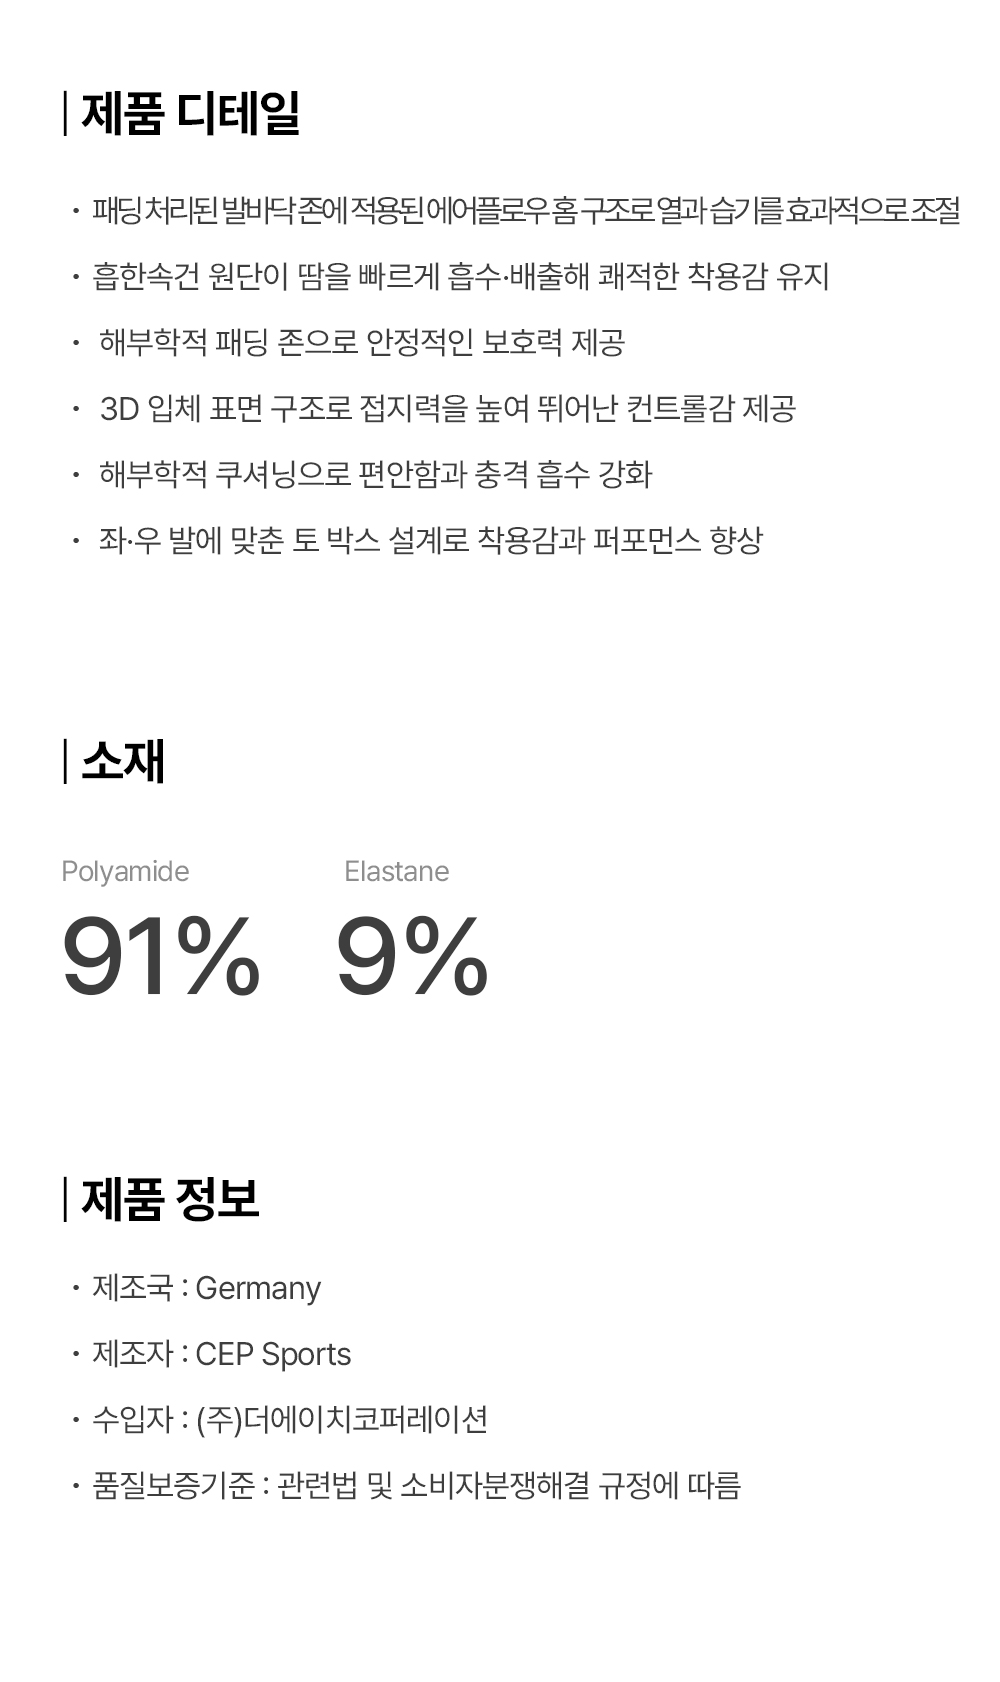Select the 해부학적 쿠셔닝 bullet line
1000x1682 pixels.
375,474
